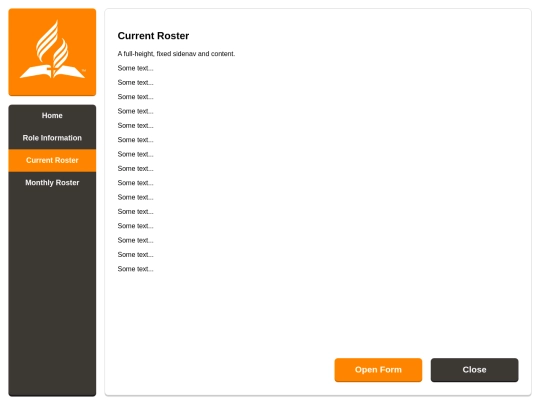Click the orange church flame logo

point(52,52)
